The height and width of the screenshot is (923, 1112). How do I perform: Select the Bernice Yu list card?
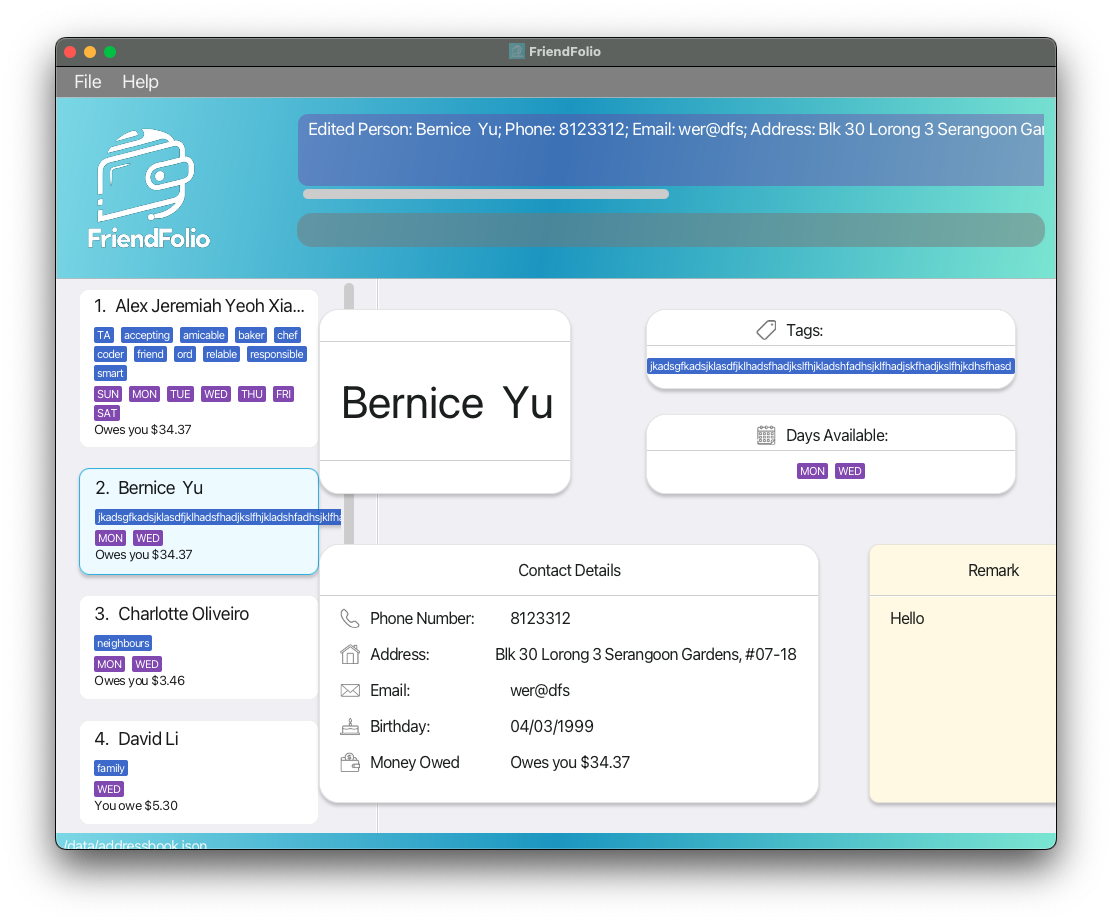tap(199, 521)
